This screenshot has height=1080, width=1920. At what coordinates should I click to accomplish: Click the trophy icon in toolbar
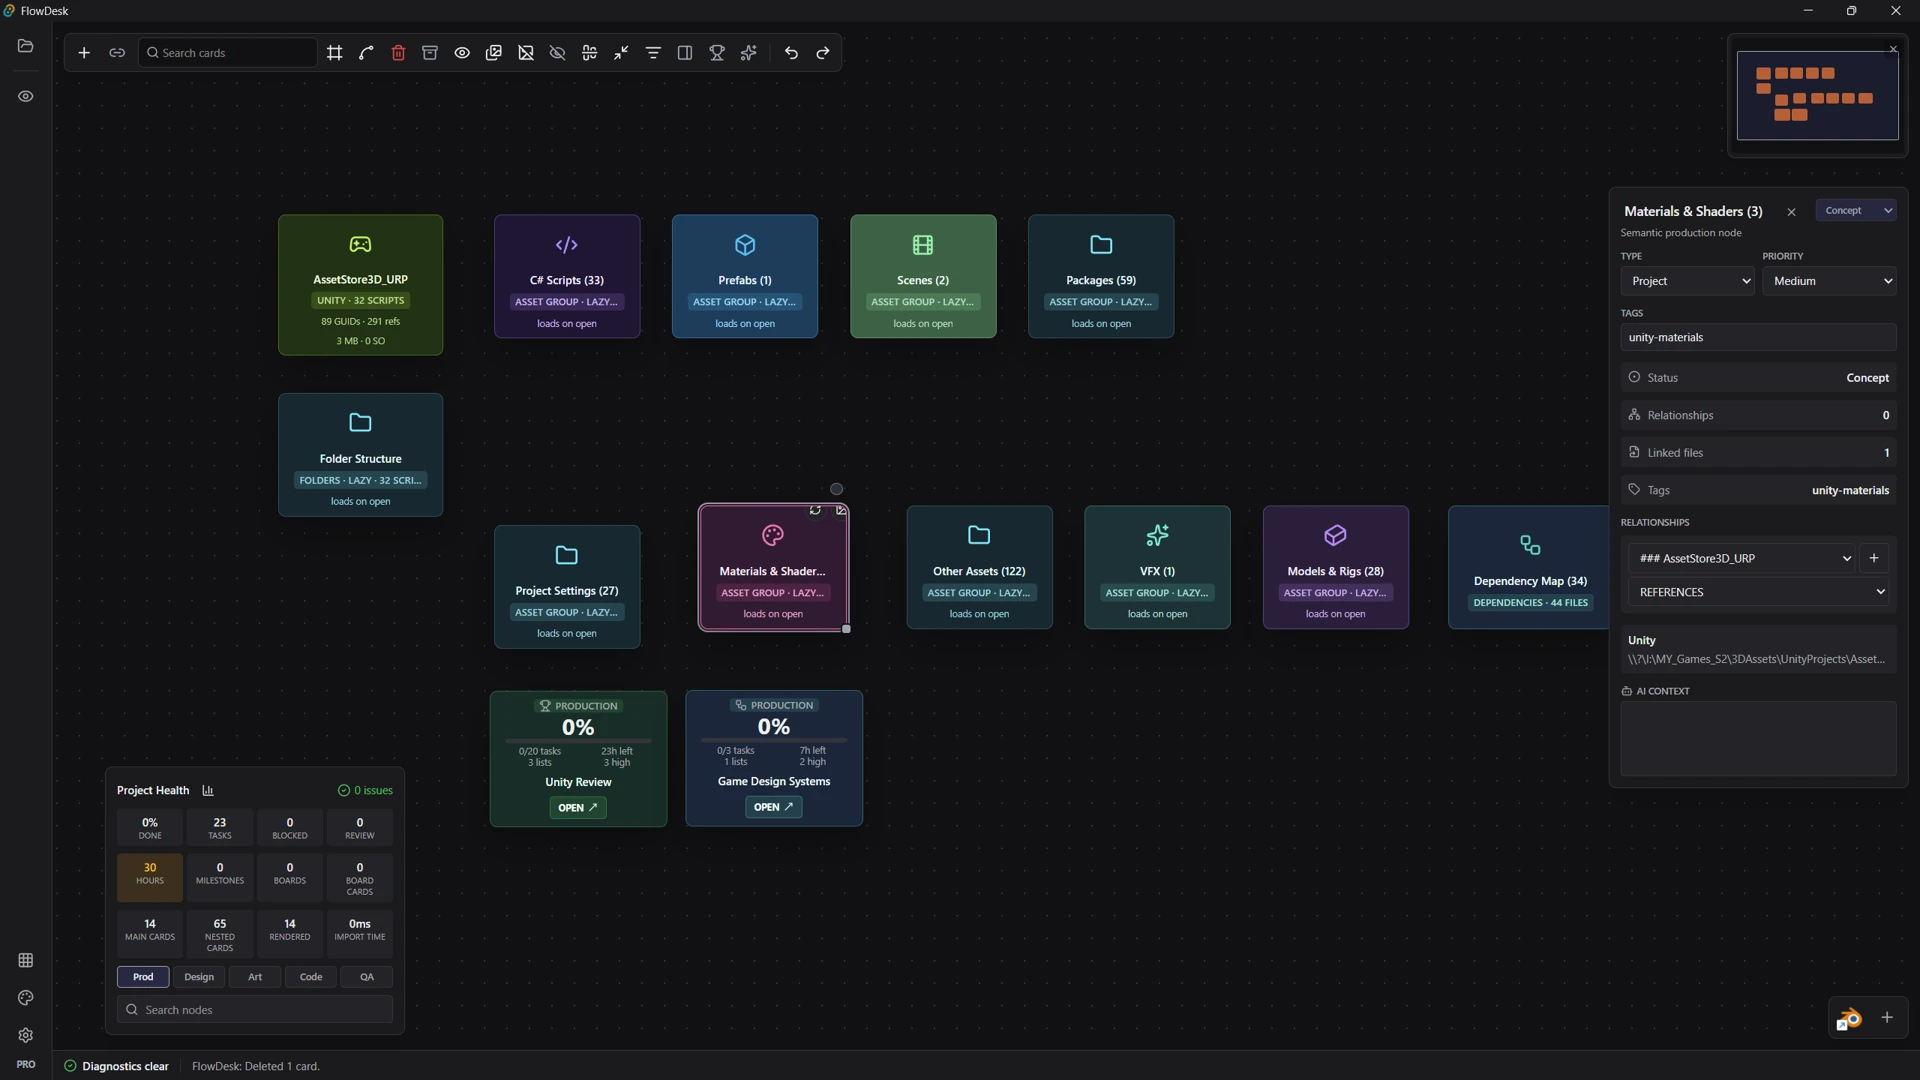717,53
